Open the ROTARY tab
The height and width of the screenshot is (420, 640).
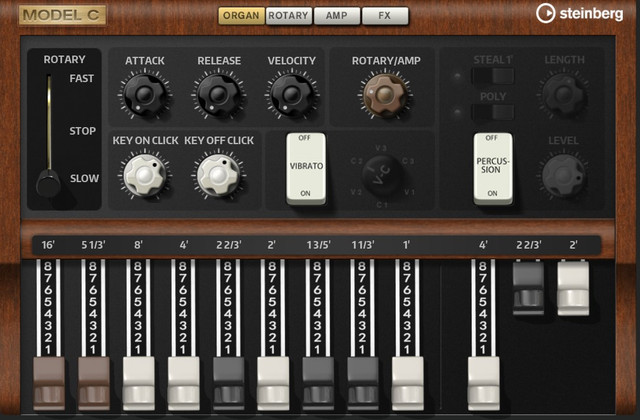pos(289,16)
